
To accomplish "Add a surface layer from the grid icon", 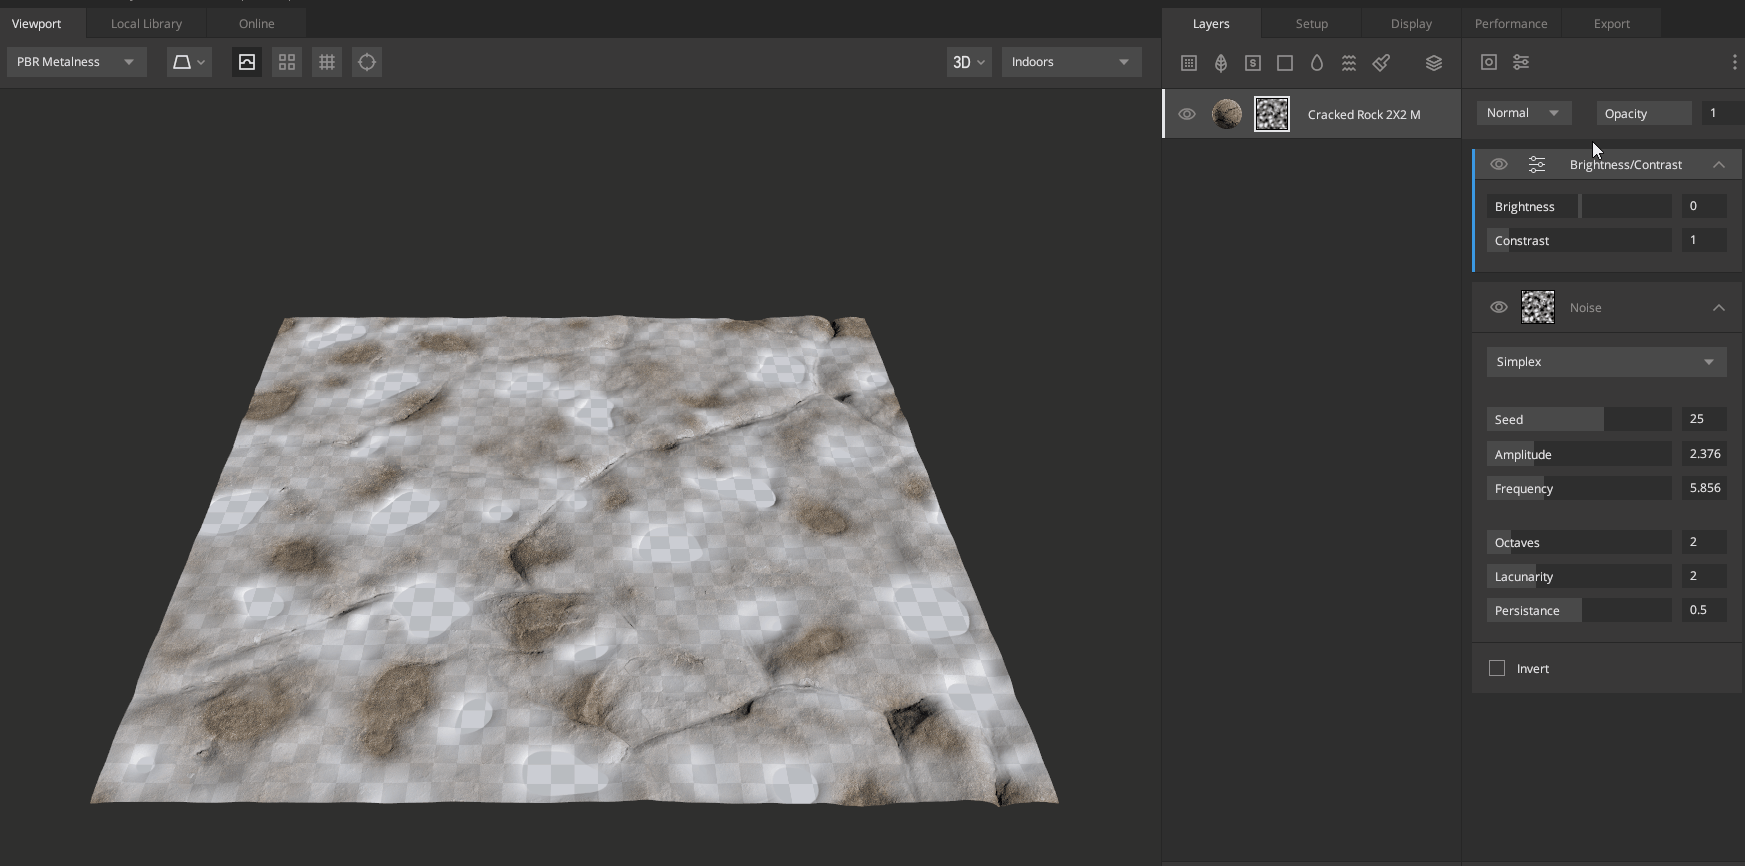I will point(1189,63).
